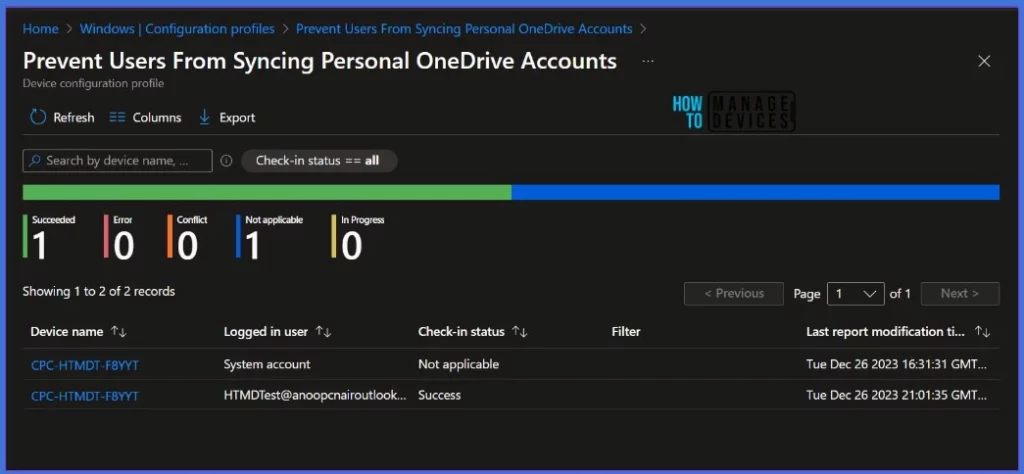Screen dimensions: 1024x474
Task: Open the Columns chooser
Action: (145, 118)
